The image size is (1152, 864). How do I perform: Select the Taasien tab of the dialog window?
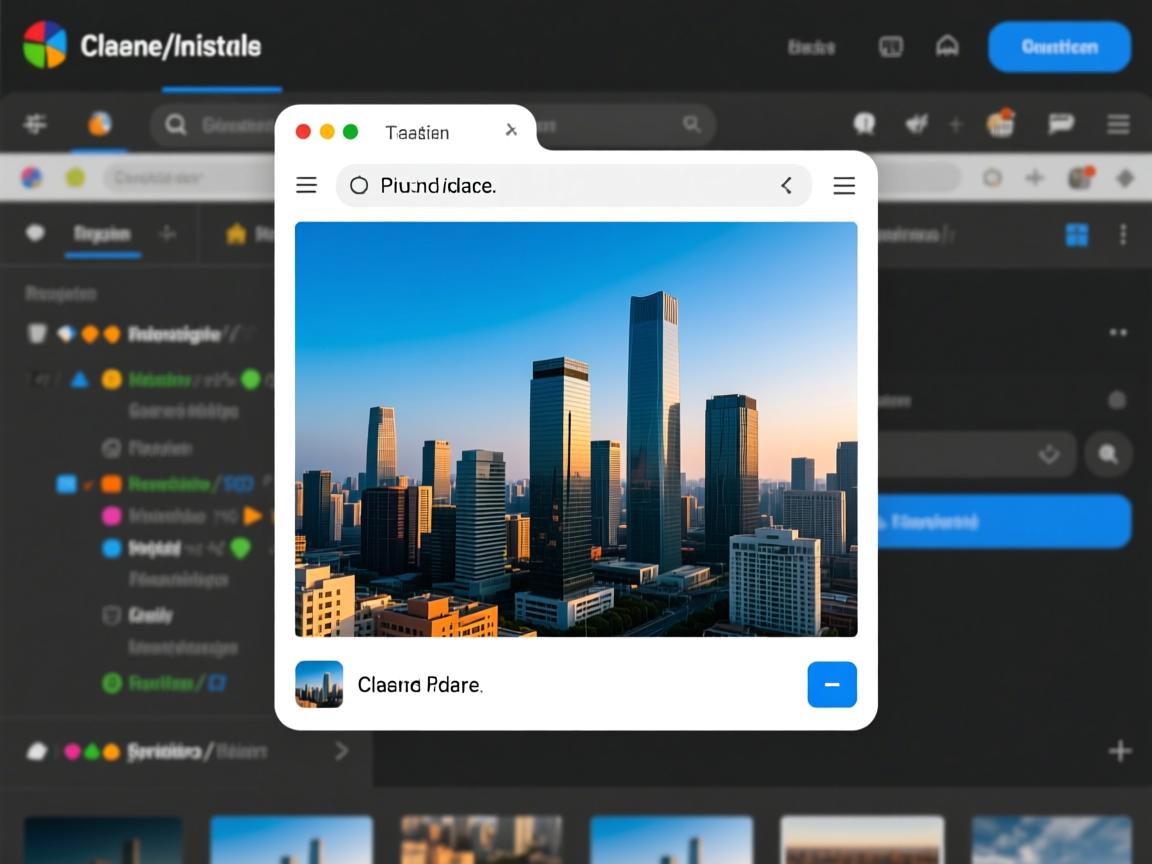417,132
